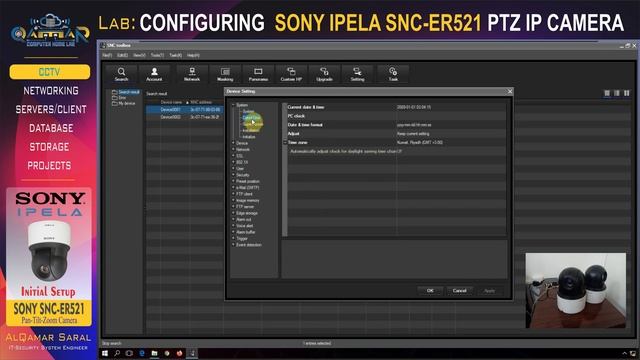The height and width of the screenshot is (360, 640).
Task: Expand the Preset position node
Action: (233, 181)
